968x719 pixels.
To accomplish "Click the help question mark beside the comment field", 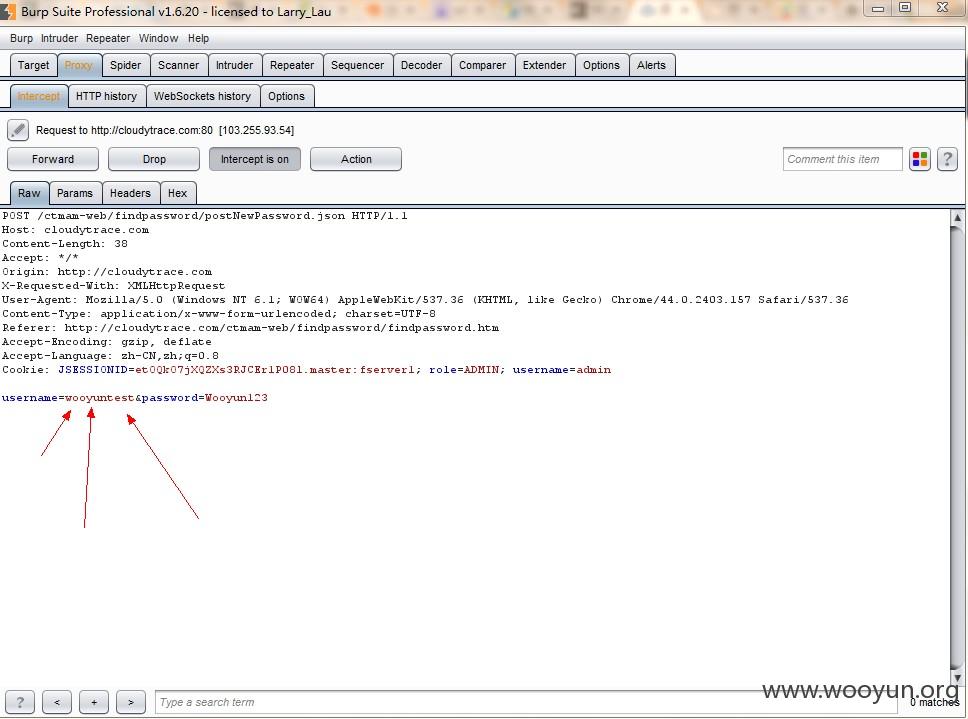I will (947, 159).
